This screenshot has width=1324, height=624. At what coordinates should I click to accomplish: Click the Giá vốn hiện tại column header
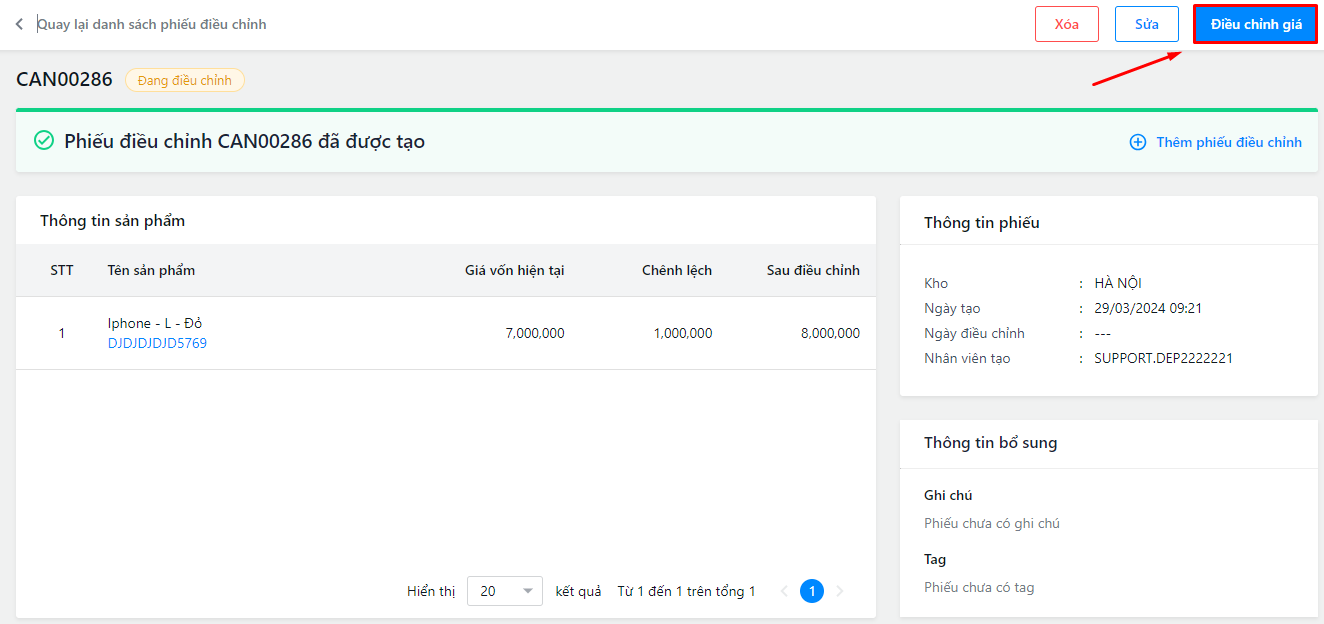[x=514, y=270]
